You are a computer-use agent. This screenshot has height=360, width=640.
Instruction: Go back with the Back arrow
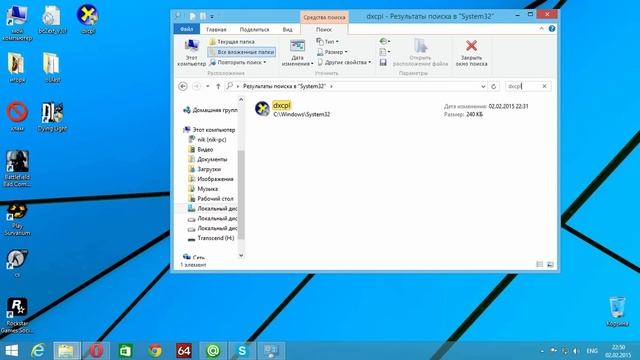[183, 86]
